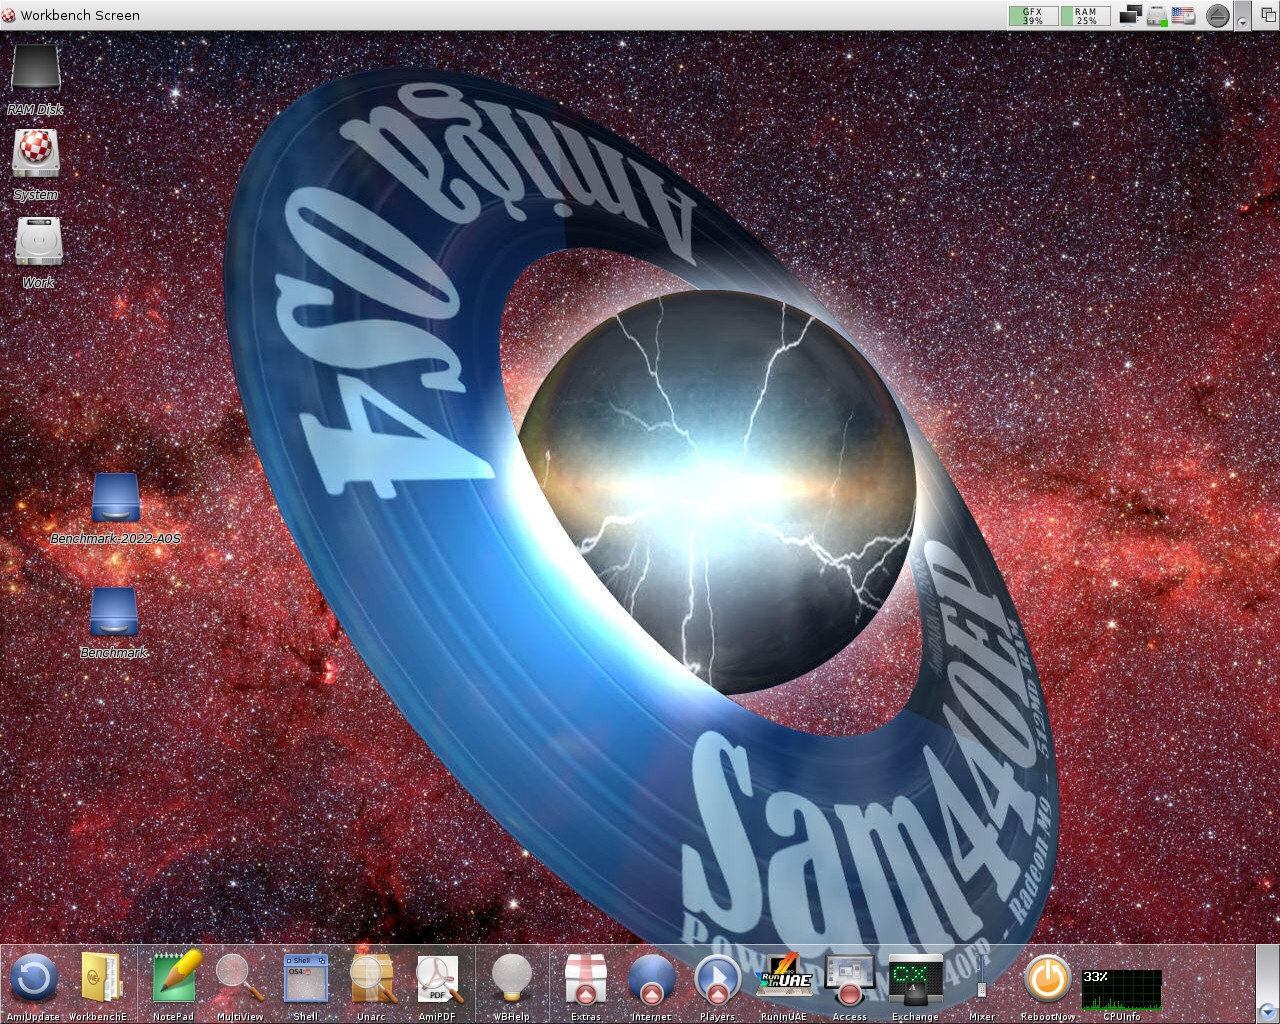The width and height of the screenshot is (1280, 1024).
Task: Open the Extras subdock
Action: 586,978
